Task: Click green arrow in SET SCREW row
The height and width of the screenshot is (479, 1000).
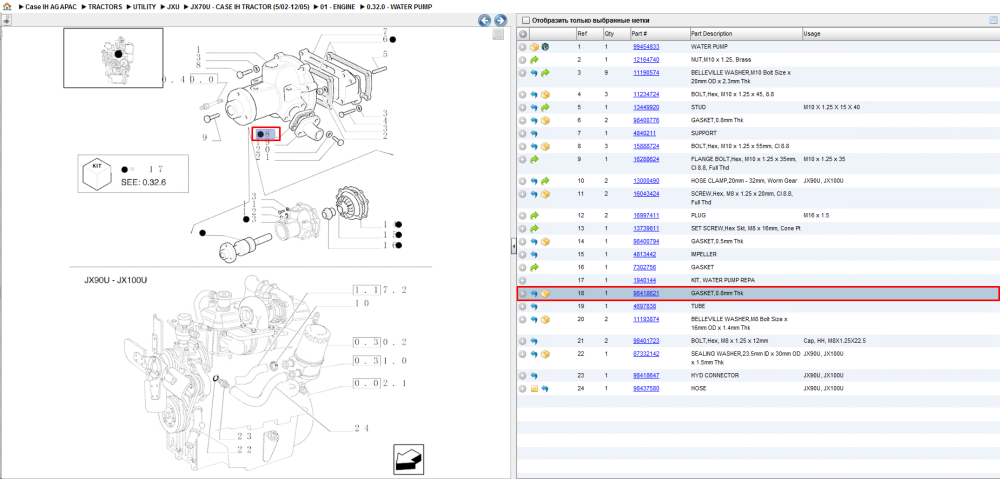Action: coord(534,228)
